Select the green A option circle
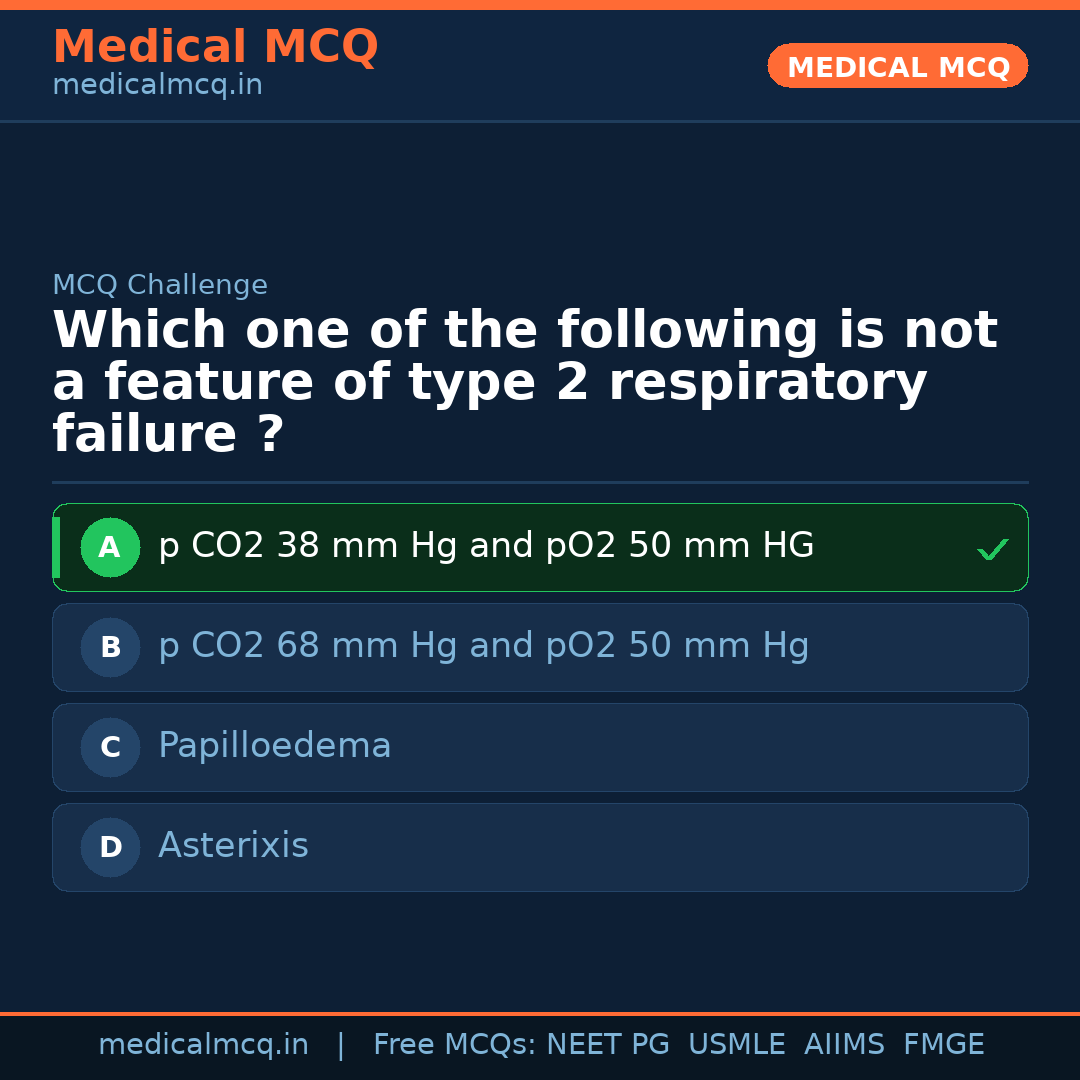 pyautogui.click(x=110, y=548)
